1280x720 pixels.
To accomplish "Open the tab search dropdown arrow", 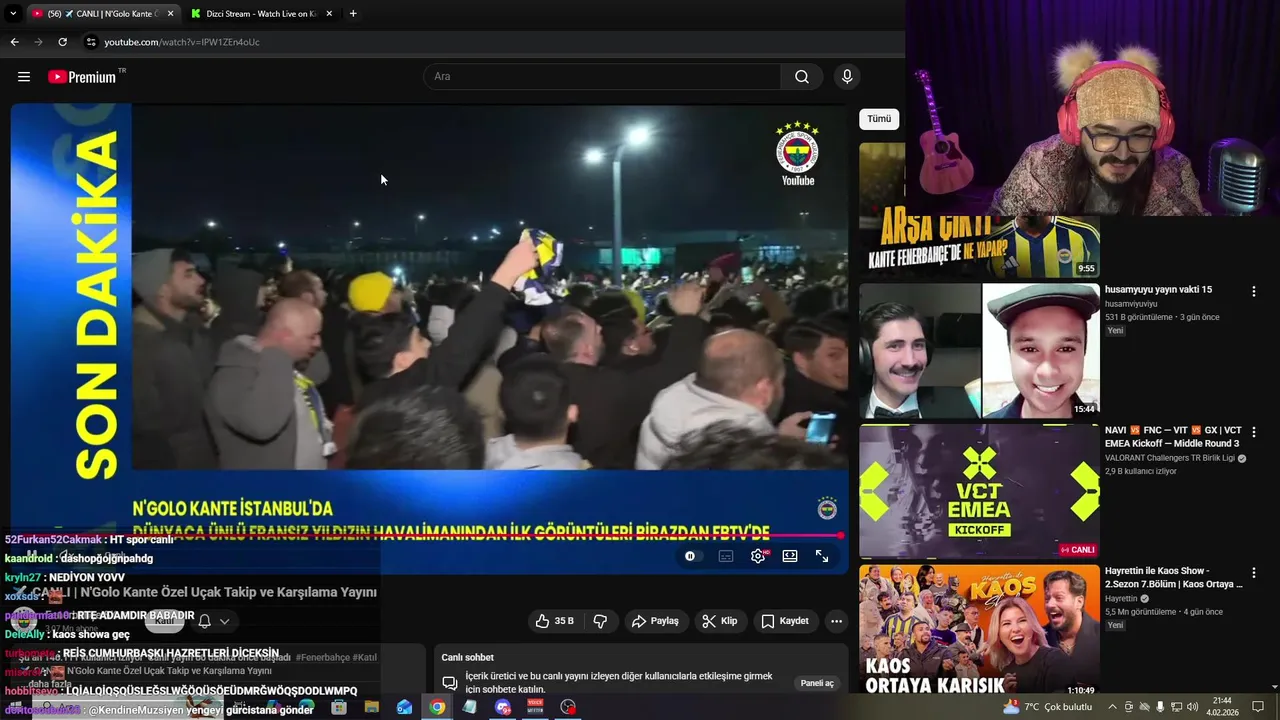I will tap(13, 14).
